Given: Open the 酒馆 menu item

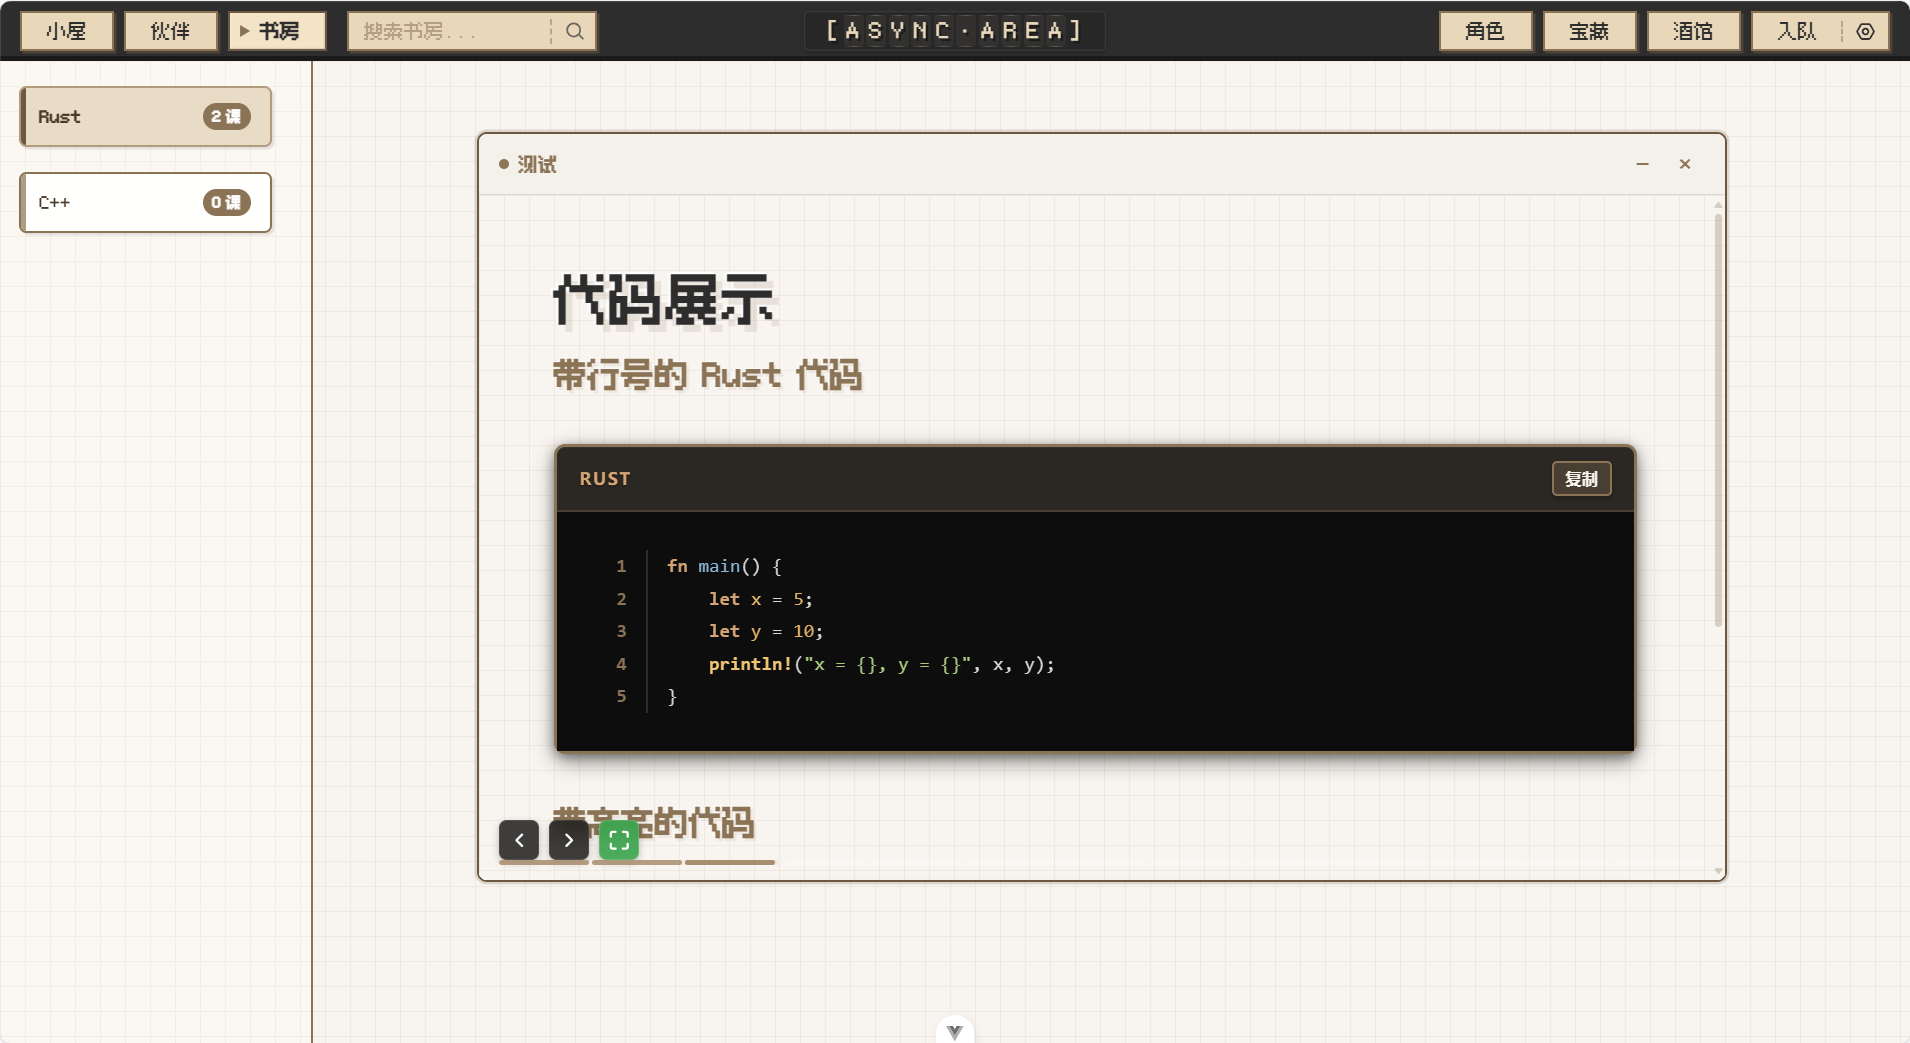Looking at the screenshot, I should 1692,31.
